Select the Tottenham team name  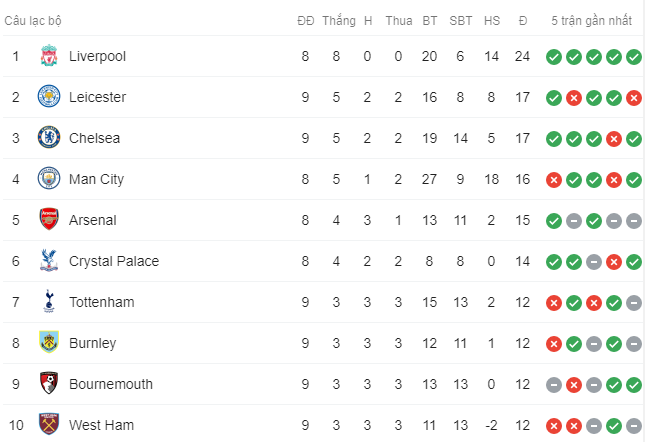[x=102, y=302]
